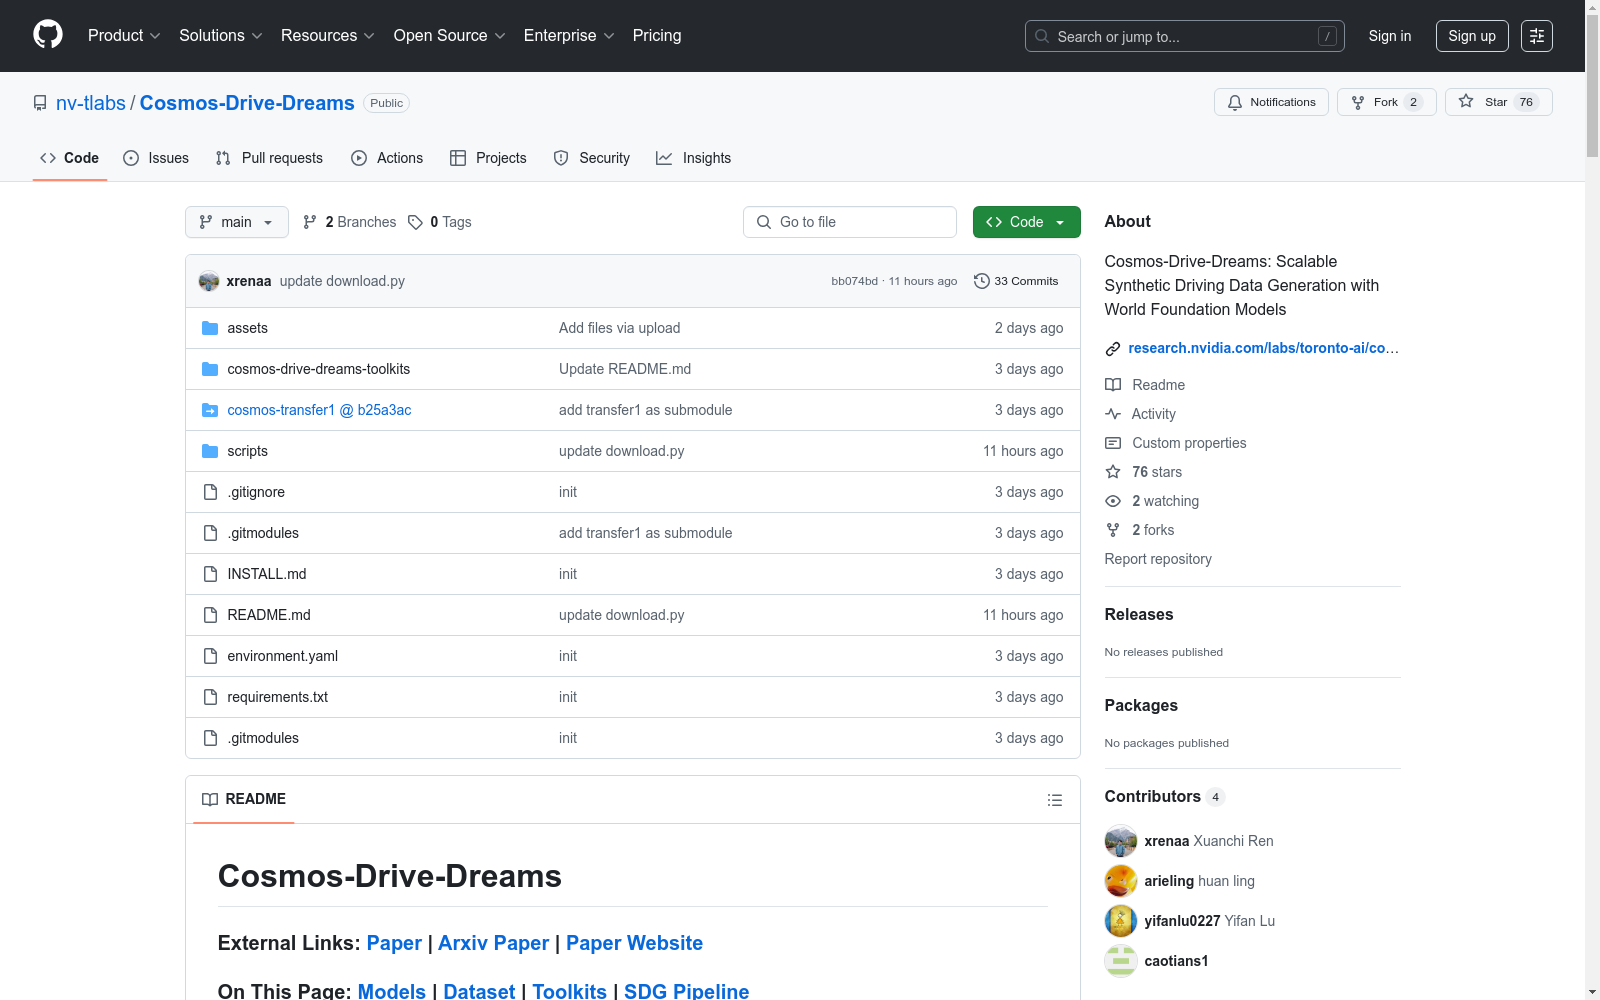This screenshot has width=1600, height=1000.
Task: Open the Paper Website link
Action: [634, 943]
